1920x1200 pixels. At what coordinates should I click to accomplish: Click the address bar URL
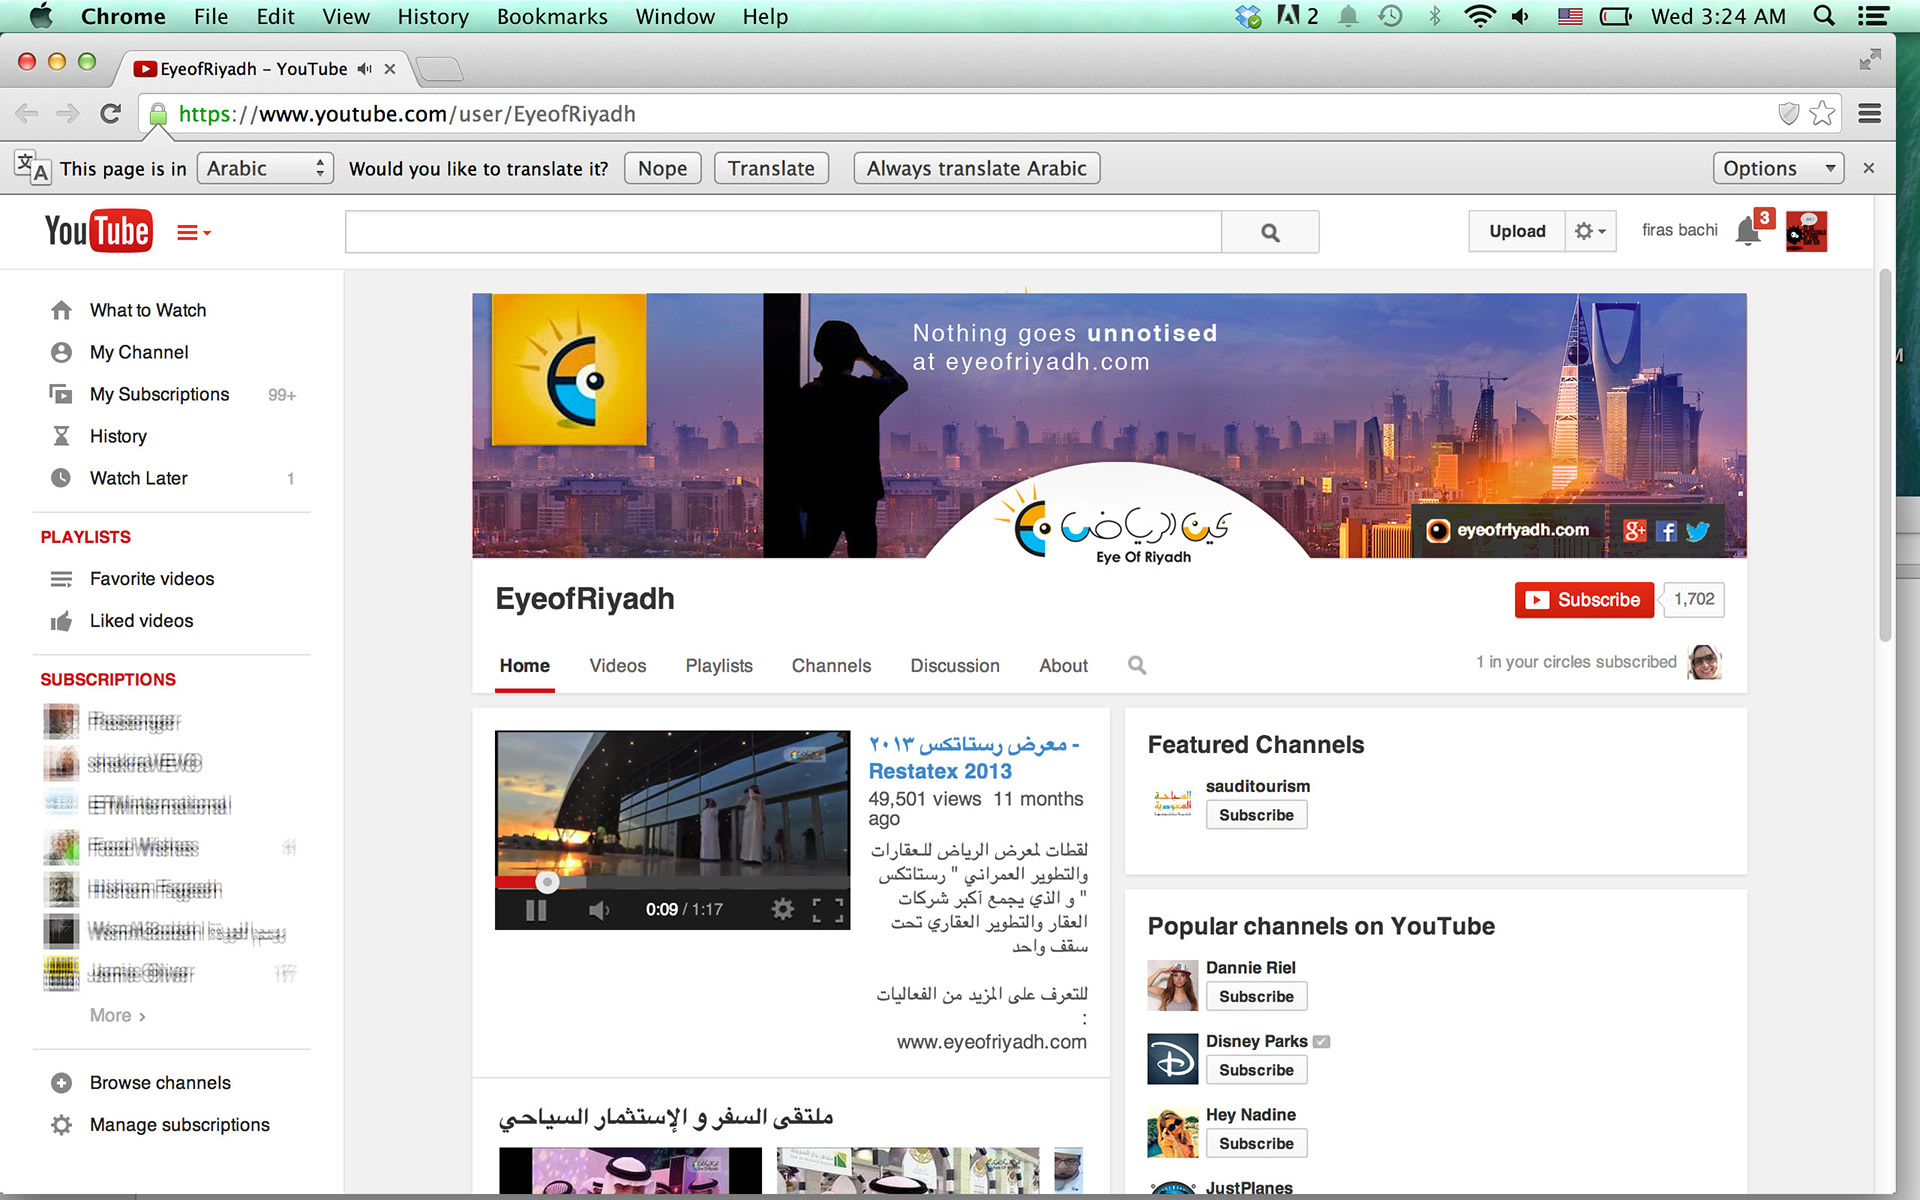coord(407,114)
